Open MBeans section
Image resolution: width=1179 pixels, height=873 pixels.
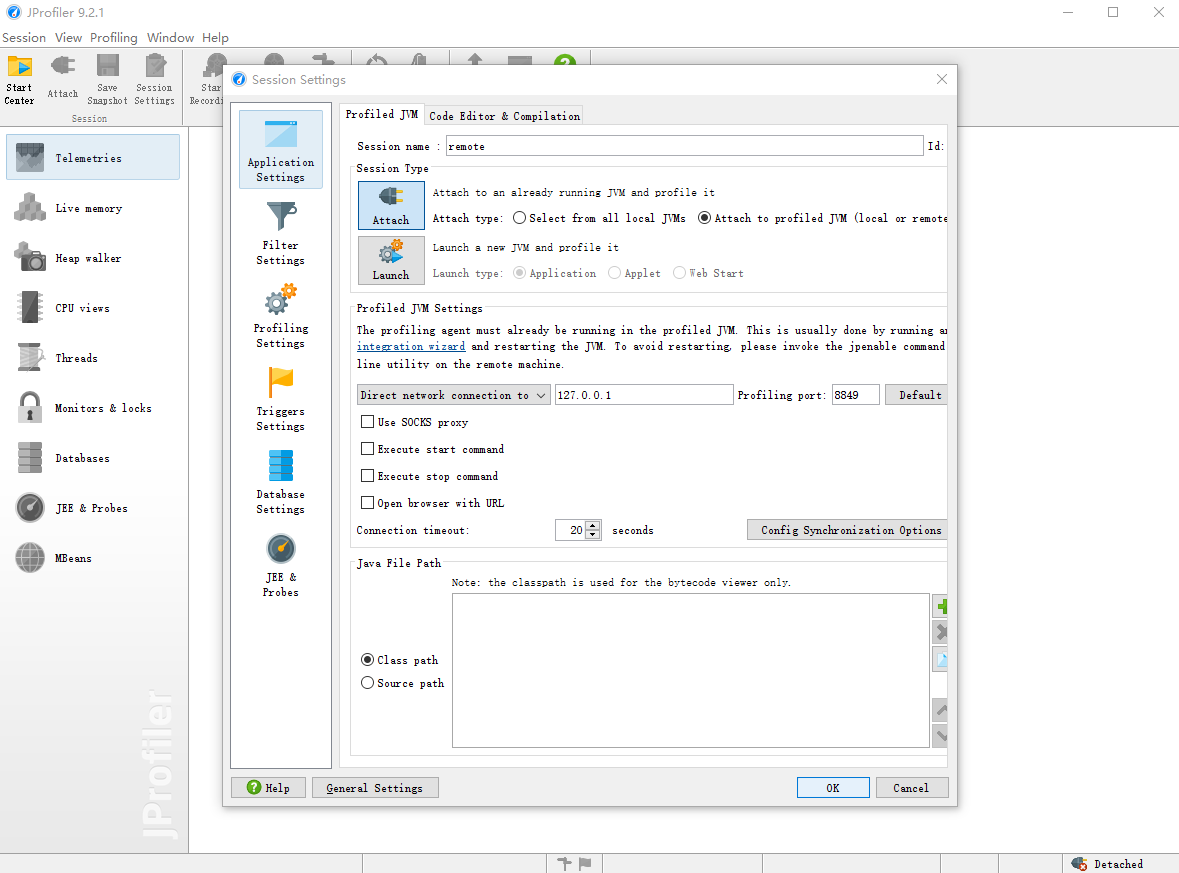[x=93, y=558]
